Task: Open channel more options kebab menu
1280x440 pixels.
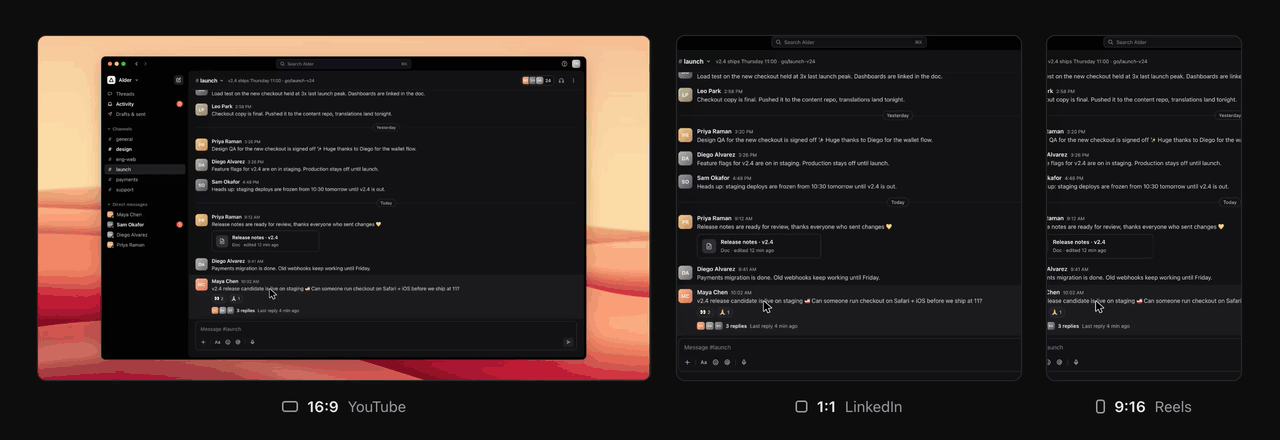Action: [x=575, y=80]
